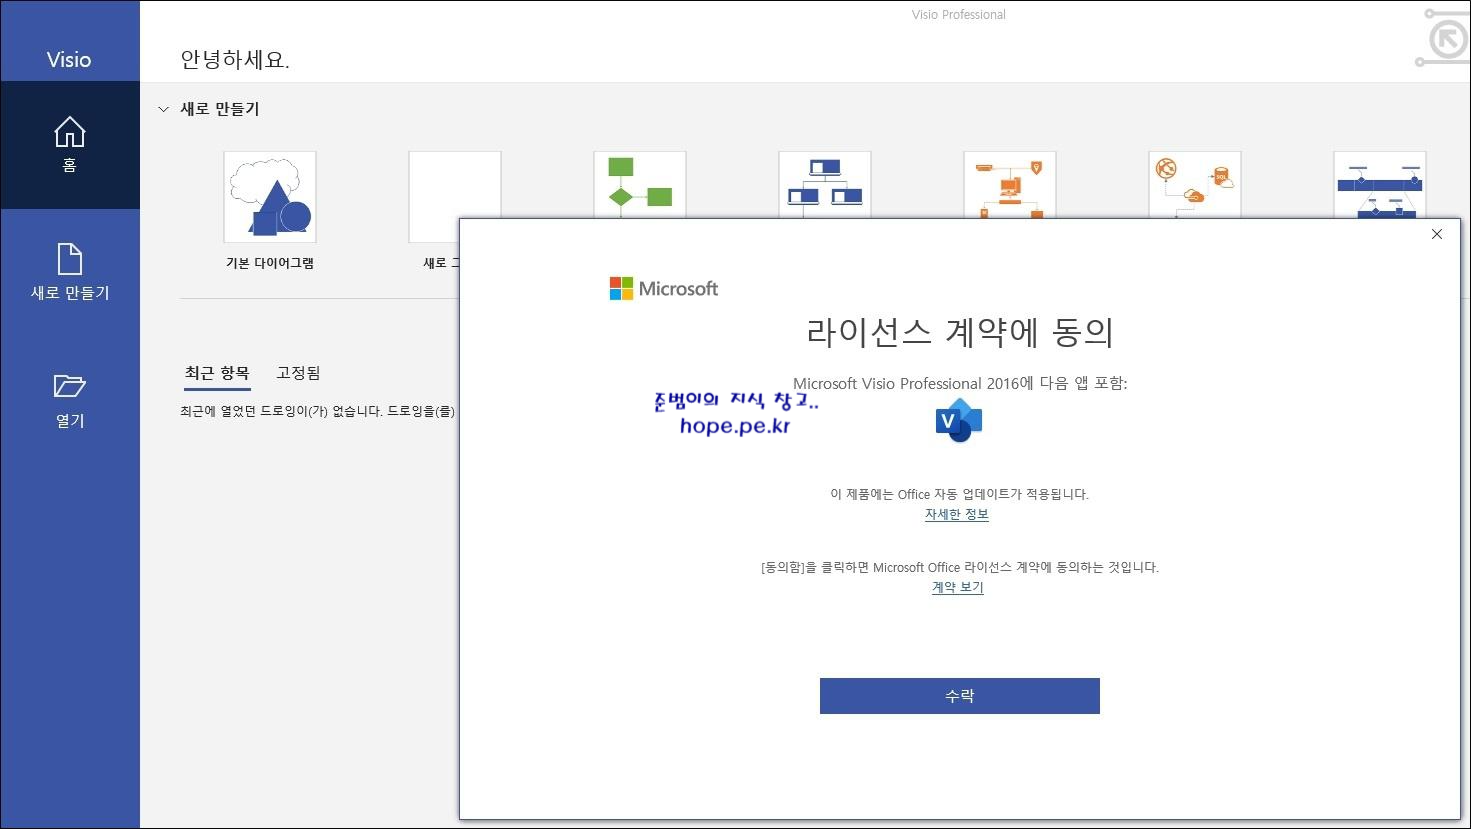Collapse the 새로 만들기 section chevron
Image resolution: width=1471 pixels, height=829 pixels.
pyautogui.click(x=164, y=109)
